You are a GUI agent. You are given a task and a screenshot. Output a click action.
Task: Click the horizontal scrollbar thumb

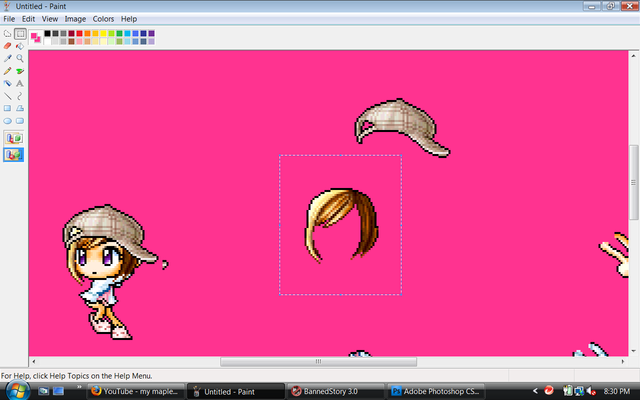(318, 362)
